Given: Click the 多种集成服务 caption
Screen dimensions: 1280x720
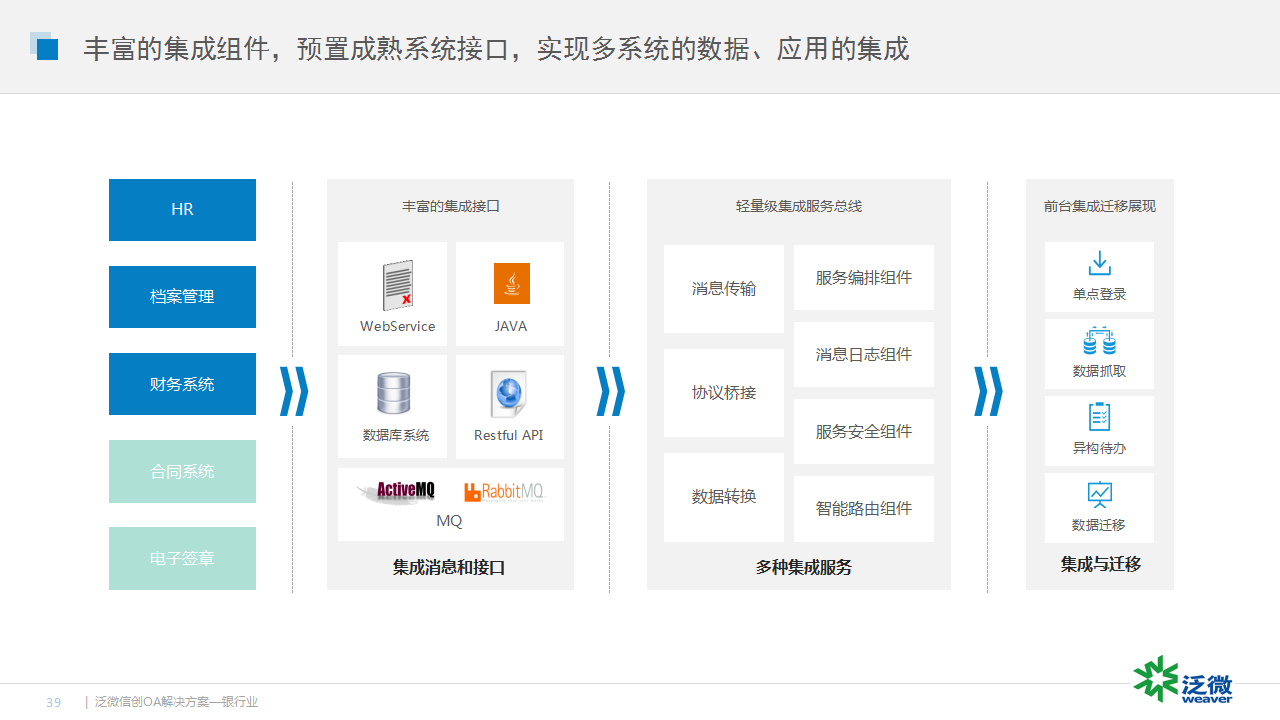Looking at the screenshot, I should (804, 567).
